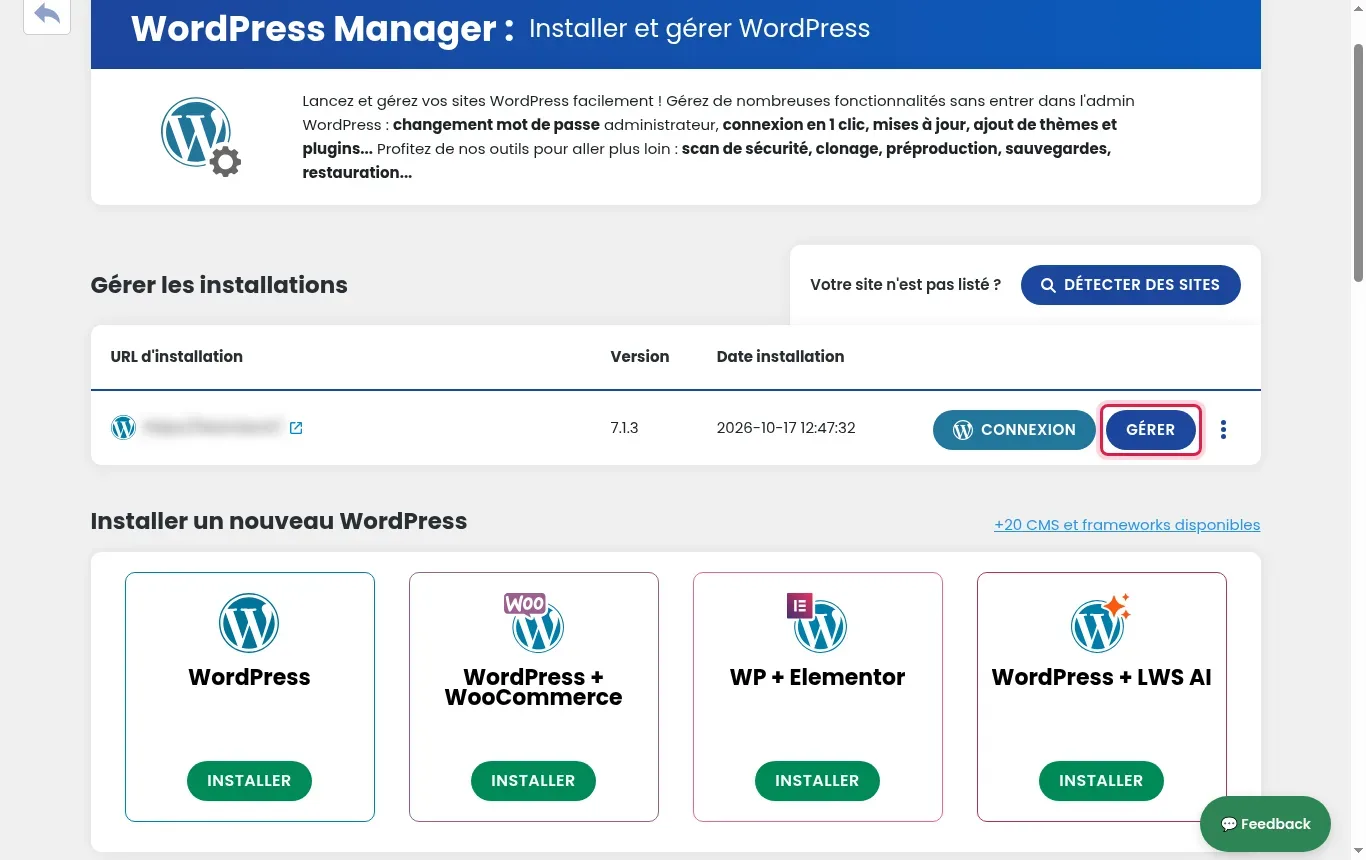Open the installation URL external link icon
Viewport: 1366px width, 860px height.
click(296, 428)
